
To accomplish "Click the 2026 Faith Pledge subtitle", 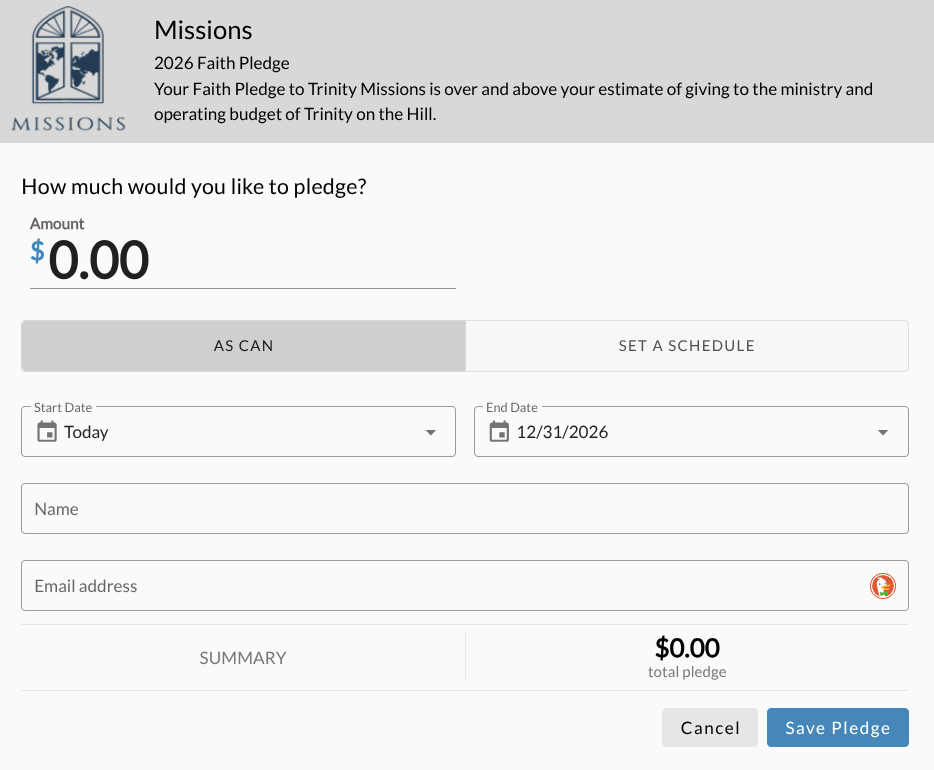I will (222, 63).
